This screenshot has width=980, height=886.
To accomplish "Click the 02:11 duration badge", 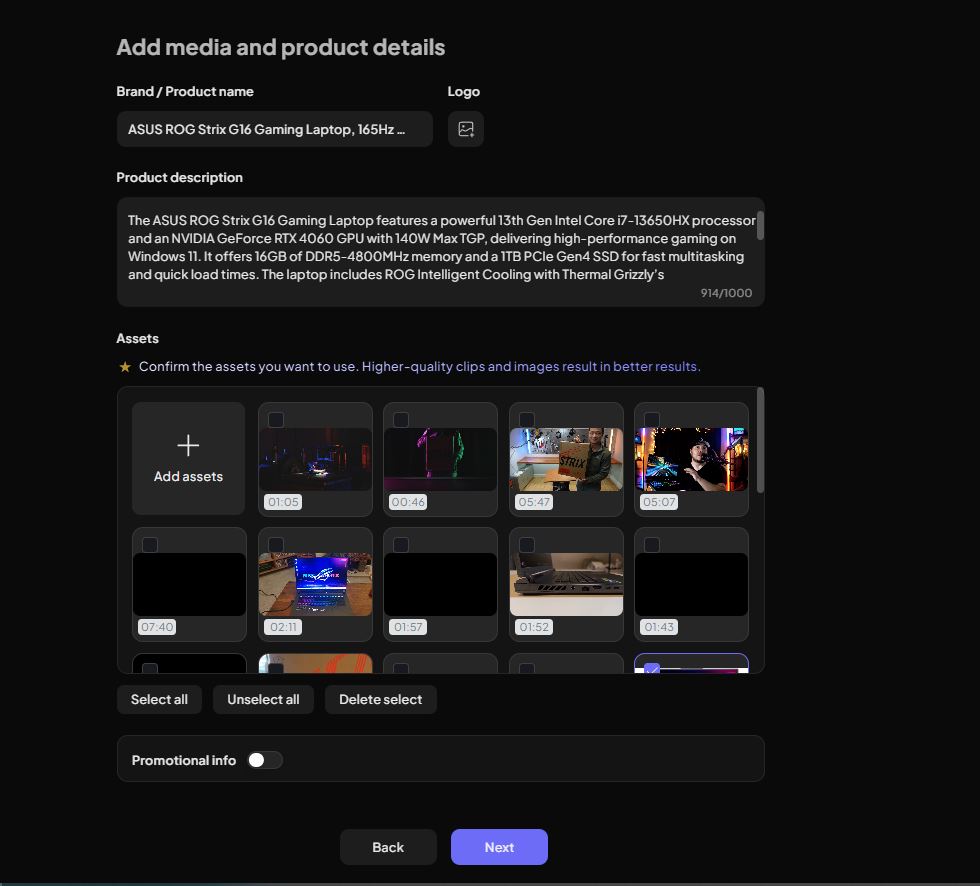I will point(283,627).
